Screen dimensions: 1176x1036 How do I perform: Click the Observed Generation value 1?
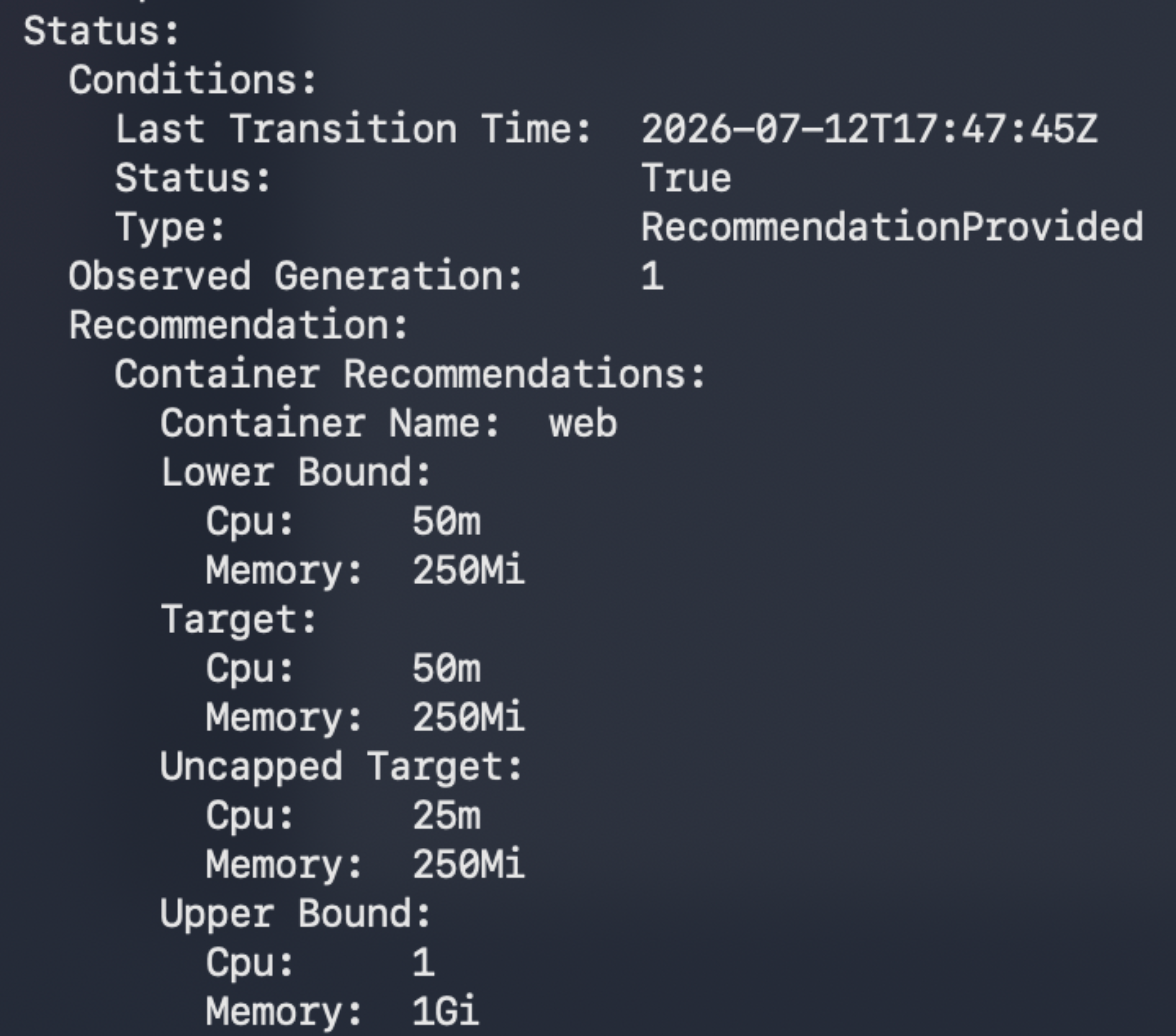(x=652, y=276)
